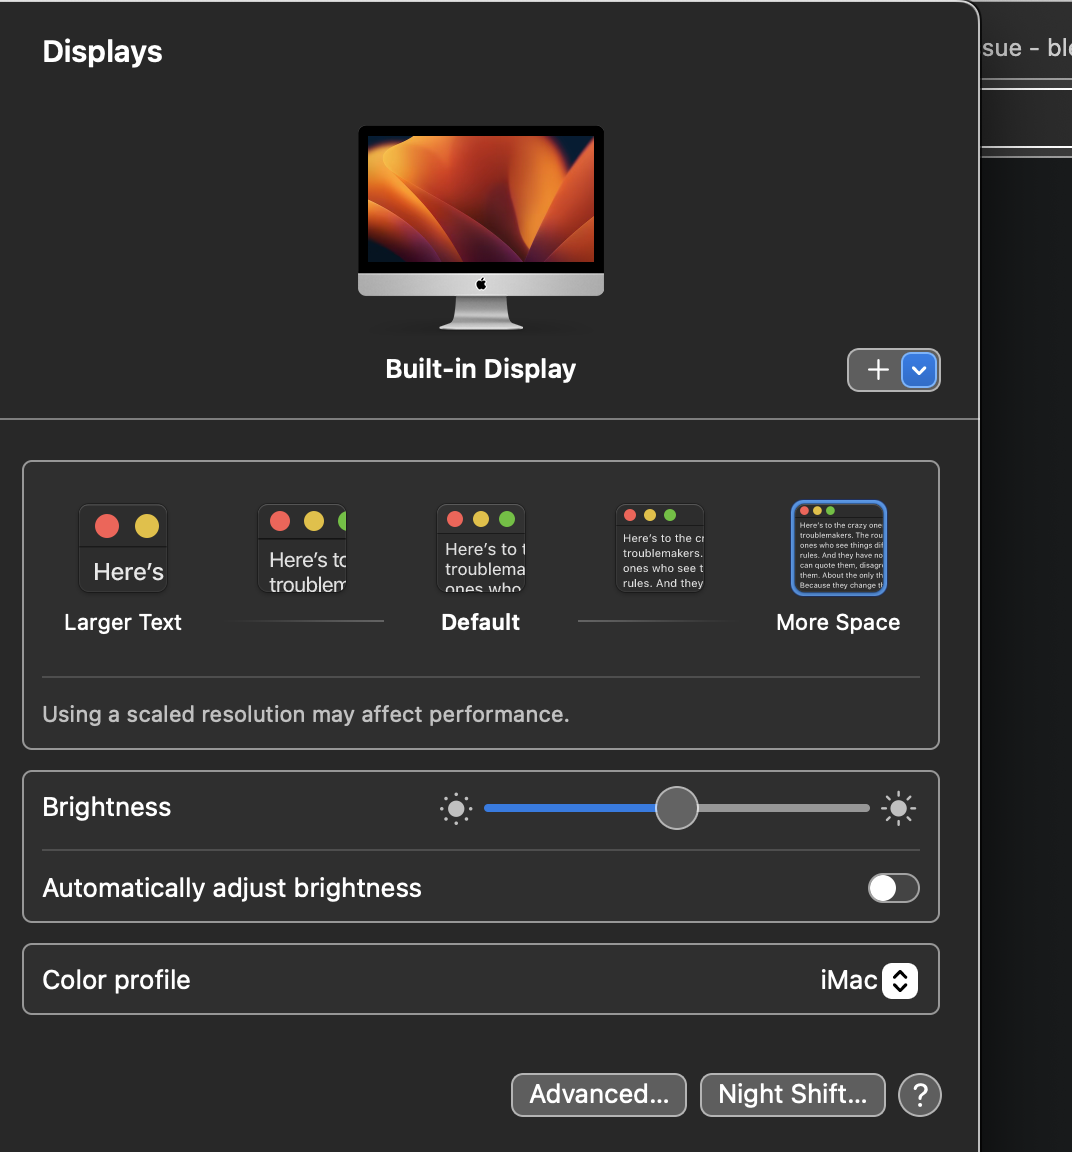
Task: Open help with the question mark button
Action: click(920, 1095)
